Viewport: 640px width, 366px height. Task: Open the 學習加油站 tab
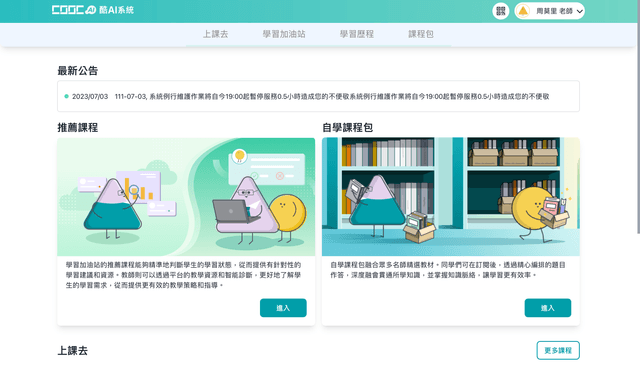pos(284,34)
